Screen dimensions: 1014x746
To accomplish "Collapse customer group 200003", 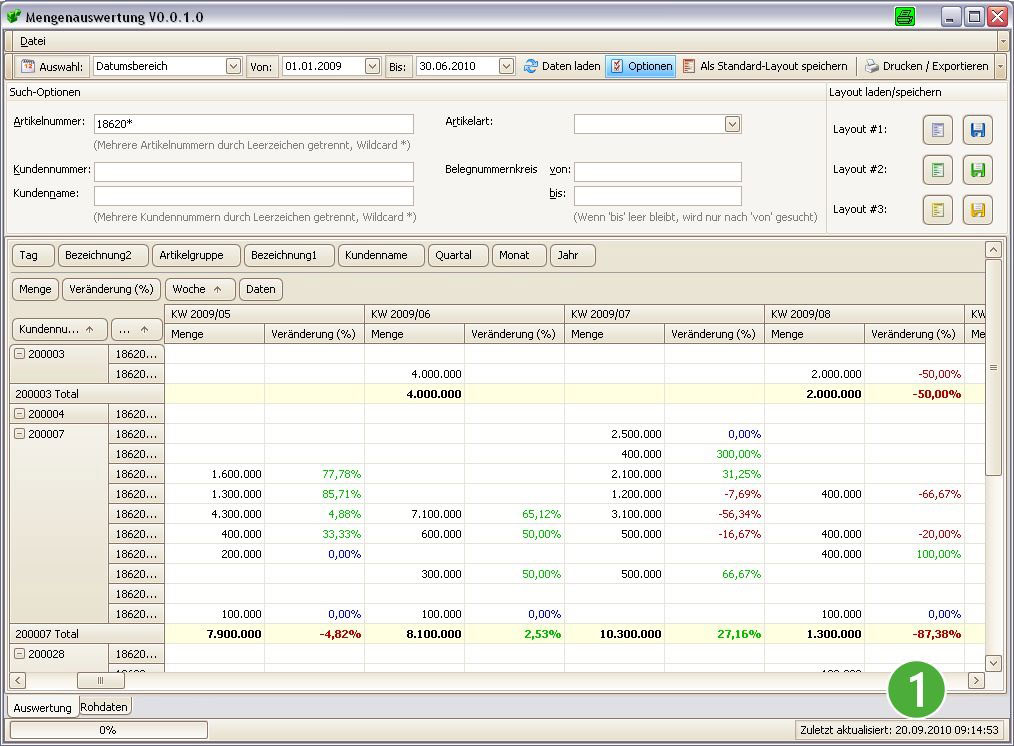I will point(19,354).
